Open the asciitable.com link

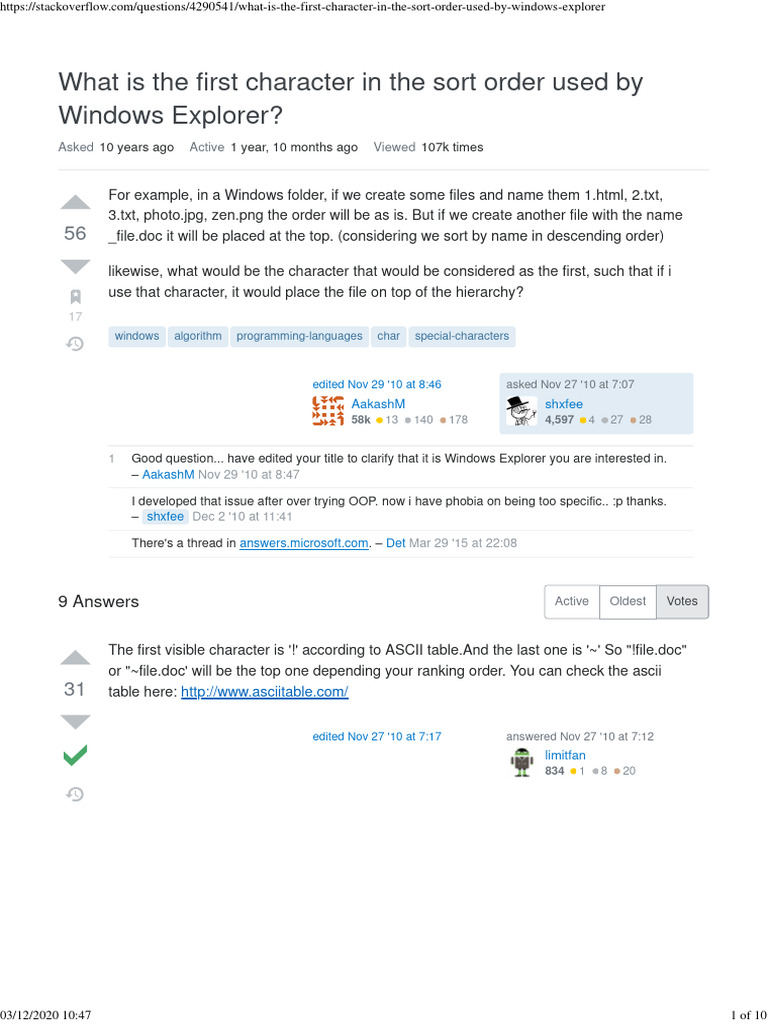coord(264,692)
